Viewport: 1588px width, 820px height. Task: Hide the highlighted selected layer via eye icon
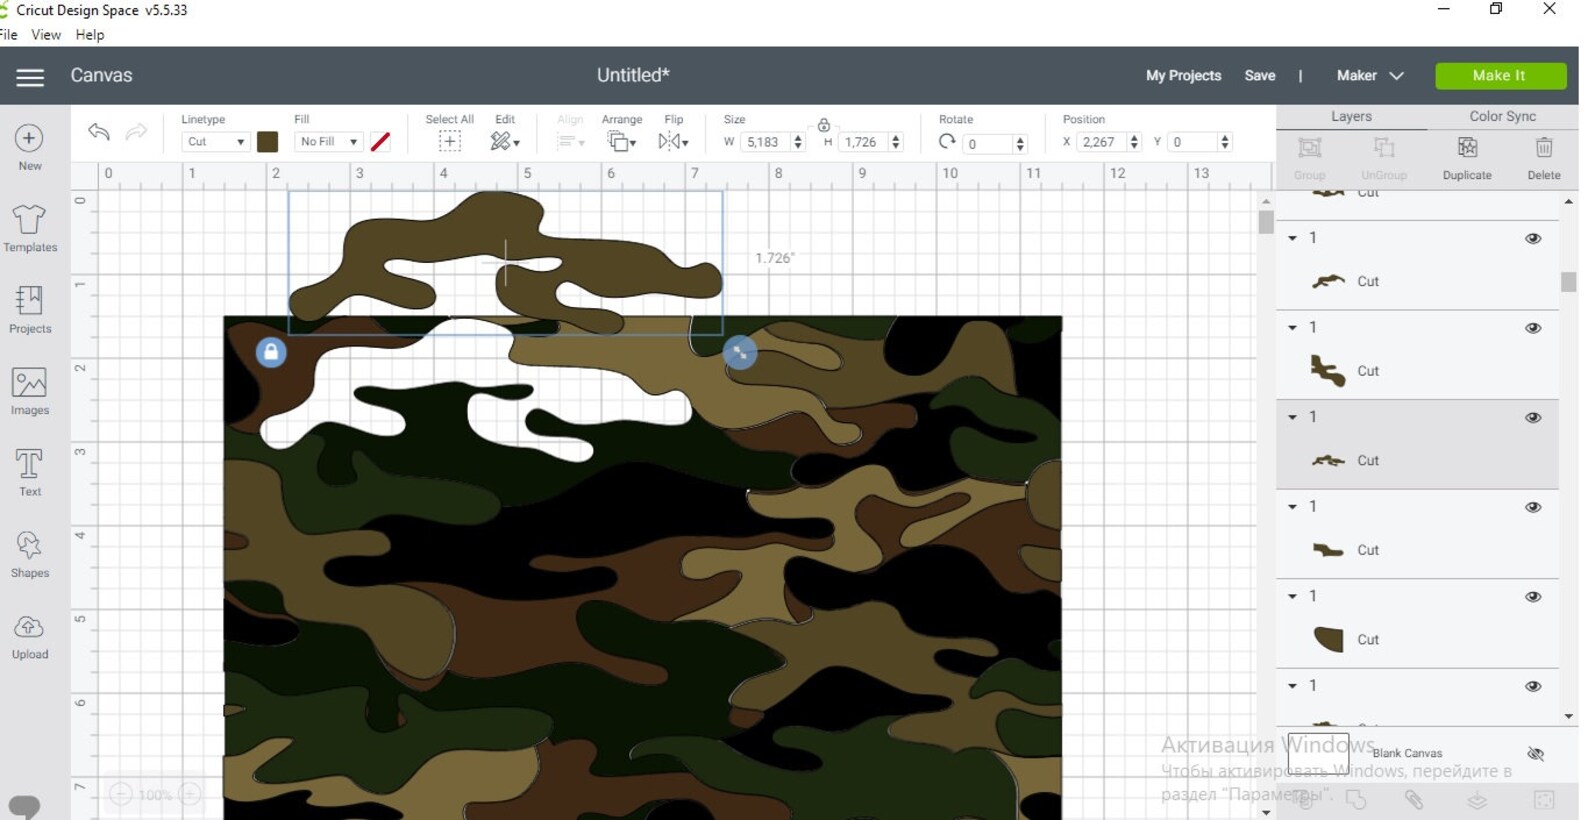1533,418
